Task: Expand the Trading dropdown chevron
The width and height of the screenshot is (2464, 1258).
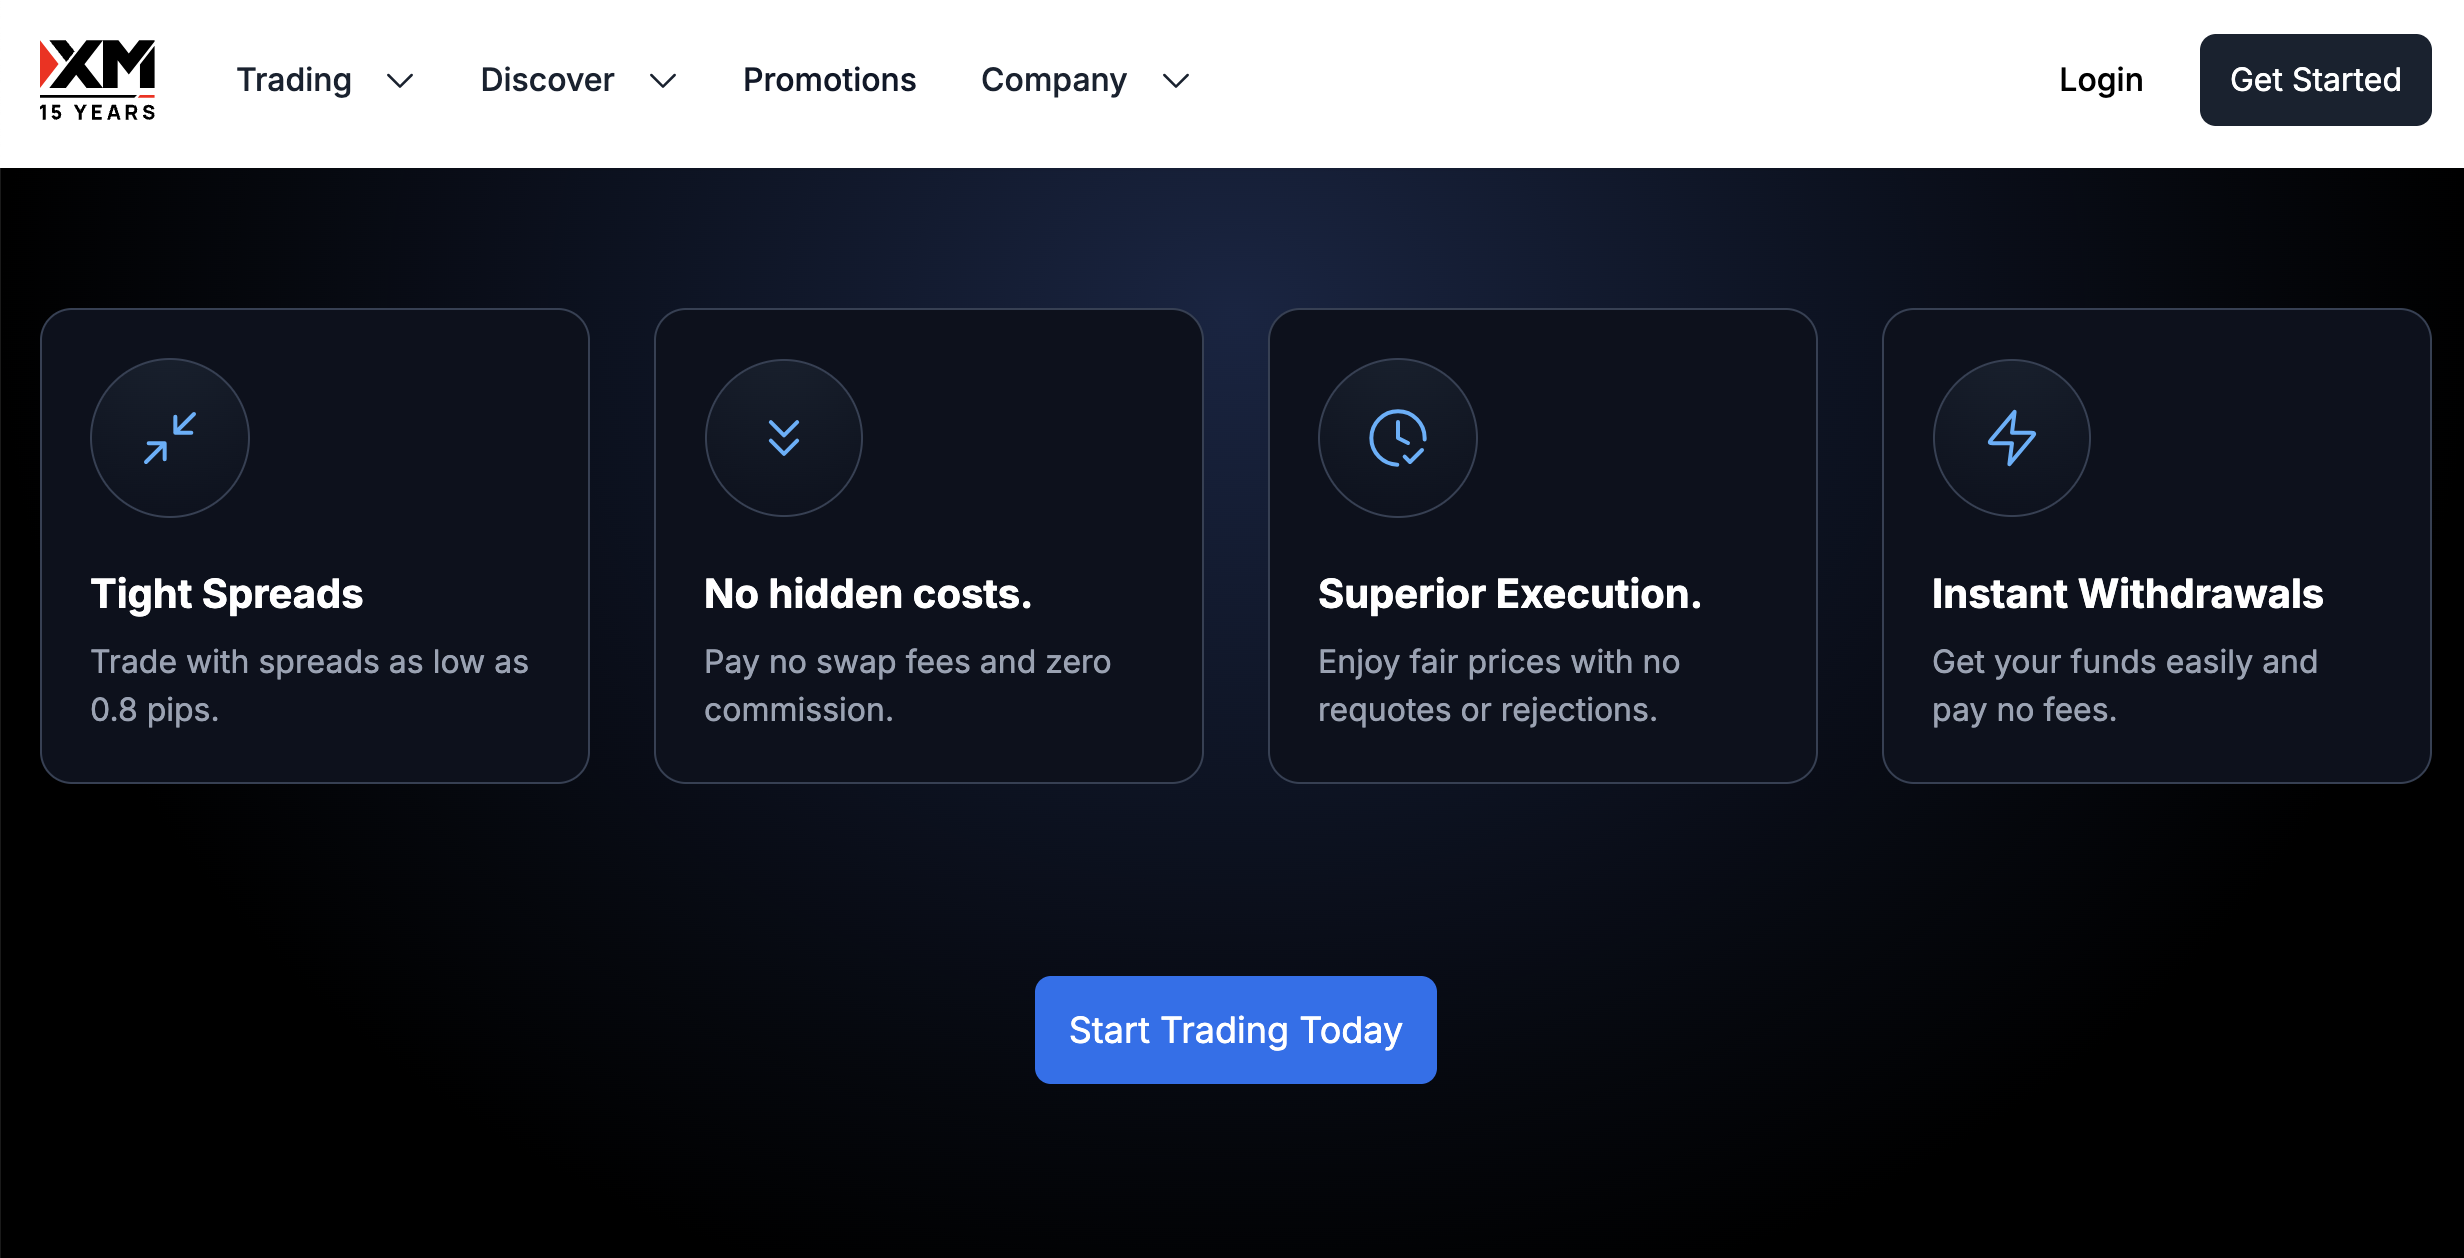Action: 400,81
